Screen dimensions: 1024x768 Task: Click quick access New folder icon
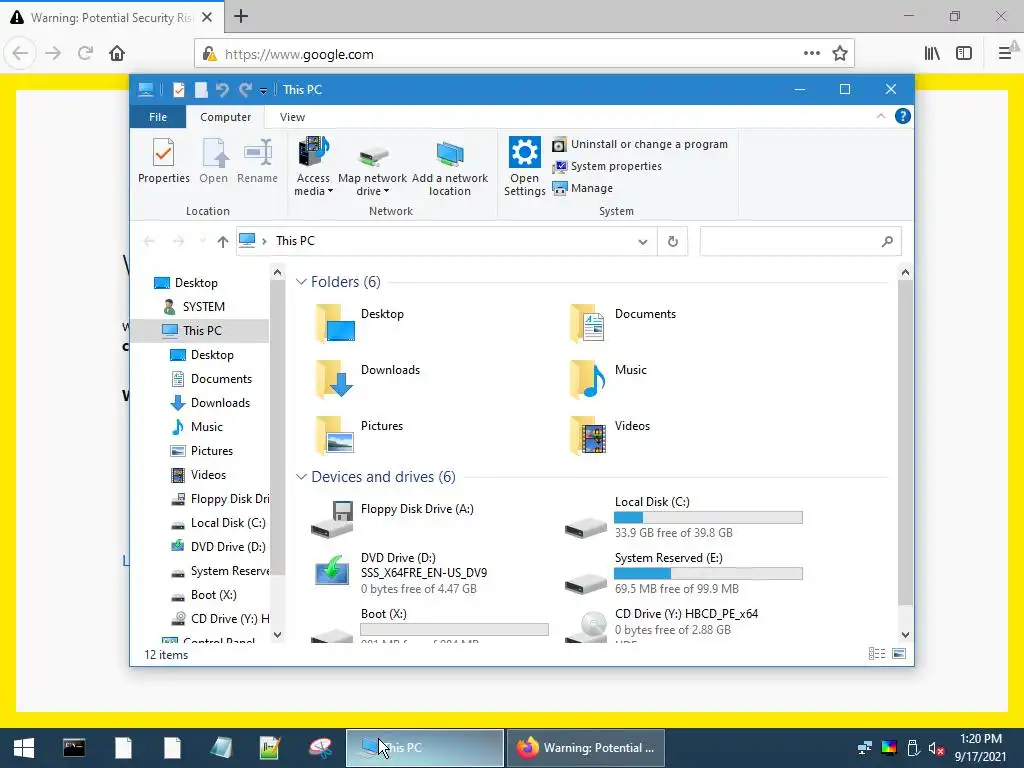click(x=201, y=89)
